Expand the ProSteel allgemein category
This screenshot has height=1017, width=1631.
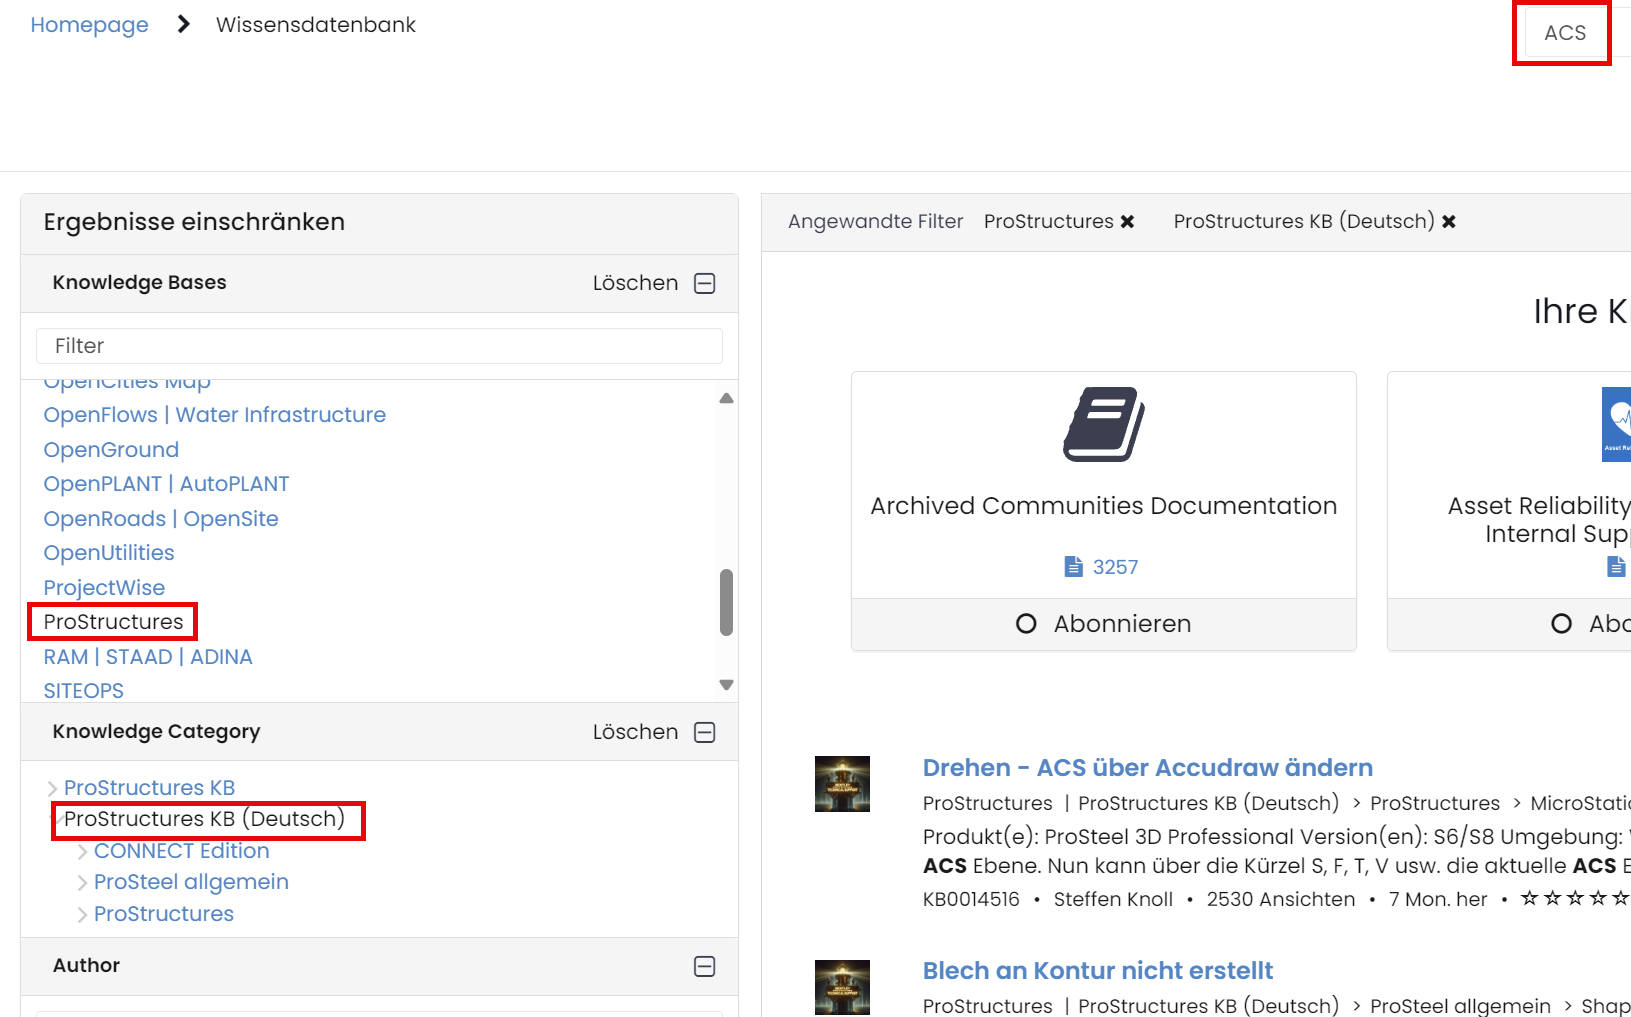pyautogui.click(x=82, y=882)
